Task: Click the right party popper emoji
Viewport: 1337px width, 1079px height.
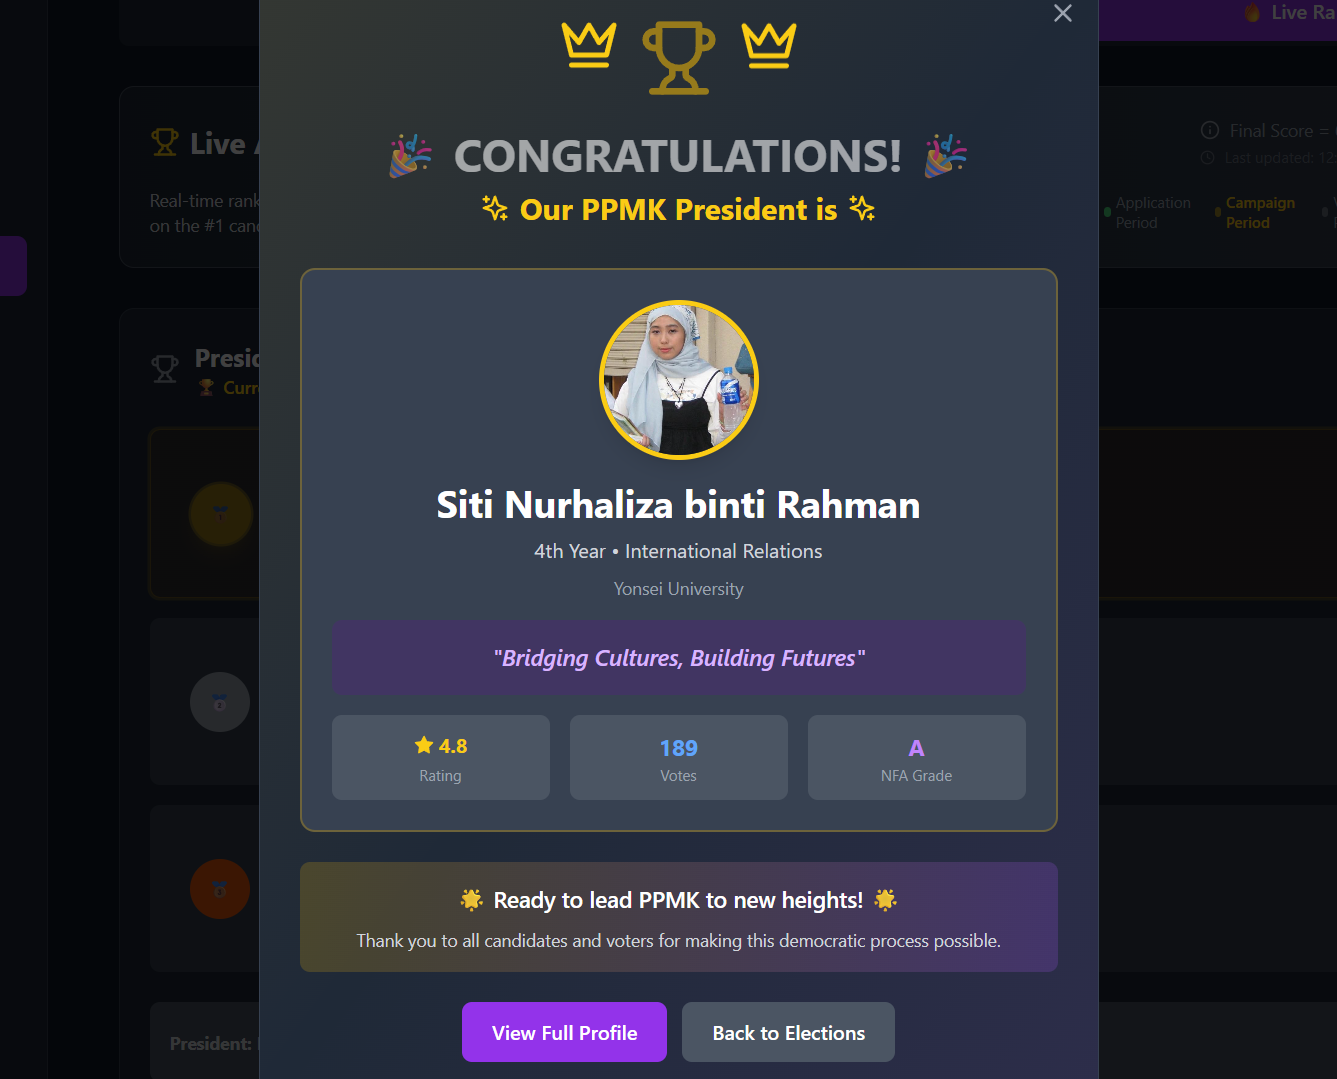Action: click(x=946, y=156)
